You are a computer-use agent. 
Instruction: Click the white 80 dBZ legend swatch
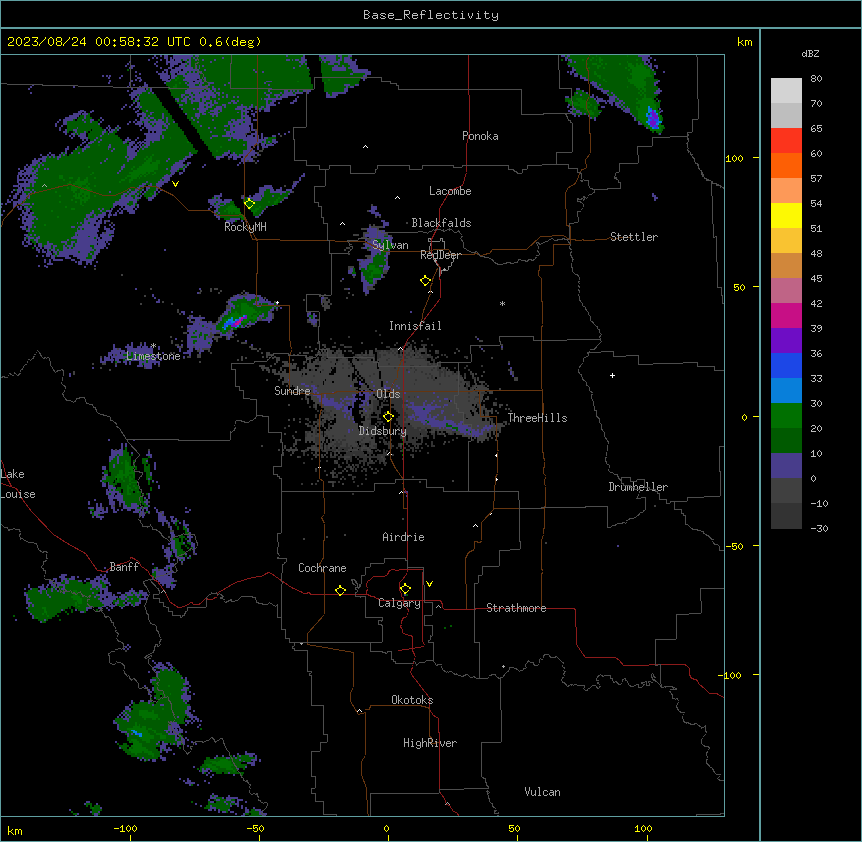786,91
